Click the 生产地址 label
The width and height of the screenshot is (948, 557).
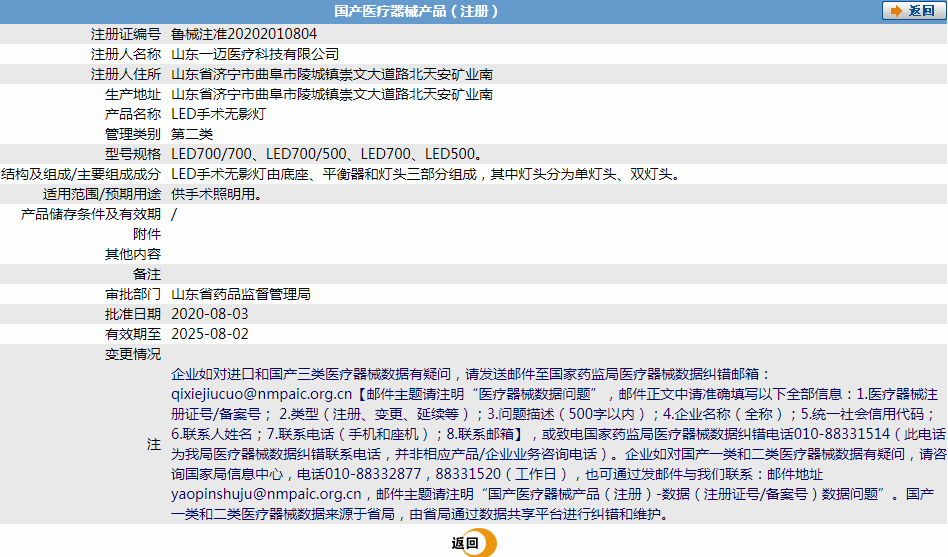pos(133,94)
